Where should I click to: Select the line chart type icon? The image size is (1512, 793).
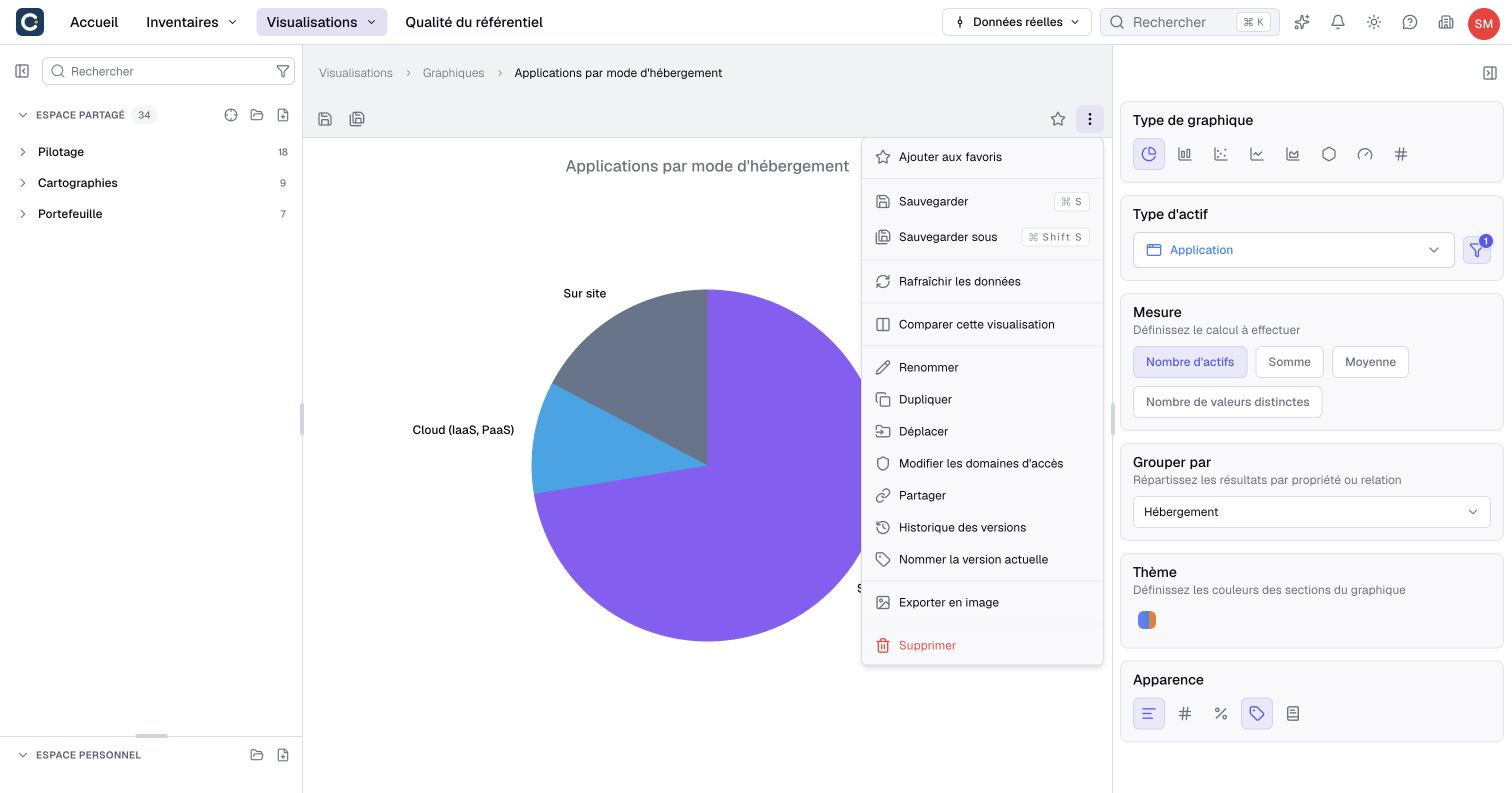tap(1257, 154)
